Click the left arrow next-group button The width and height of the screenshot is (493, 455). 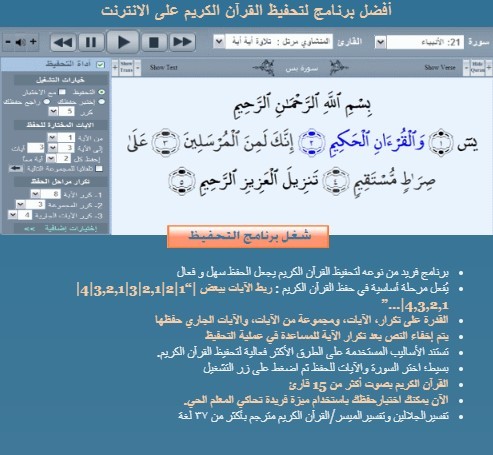click(16, 168)
